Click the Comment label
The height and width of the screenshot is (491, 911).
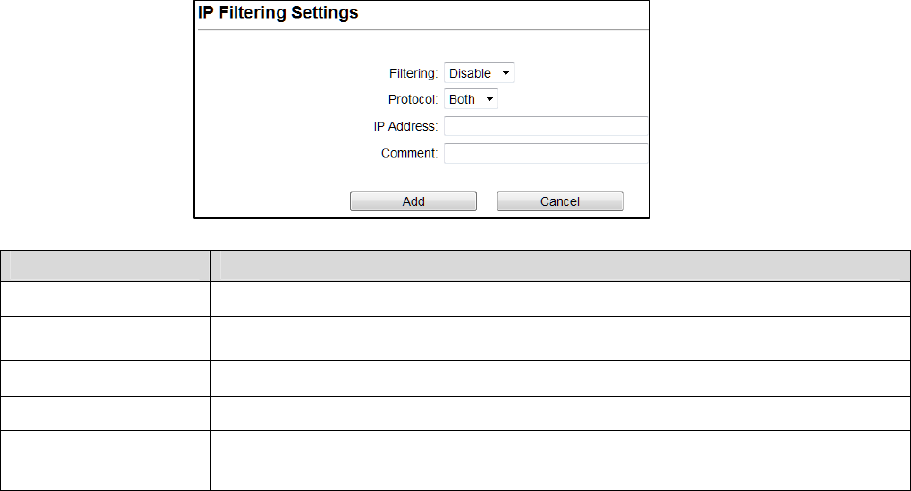point(410,154)
